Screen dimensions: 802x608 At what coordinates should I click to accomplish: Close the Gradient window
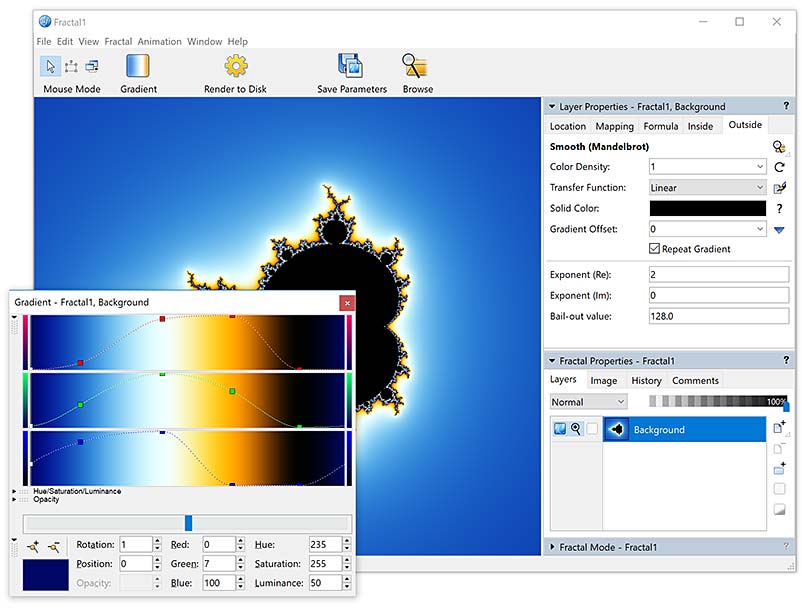point(347,303)
